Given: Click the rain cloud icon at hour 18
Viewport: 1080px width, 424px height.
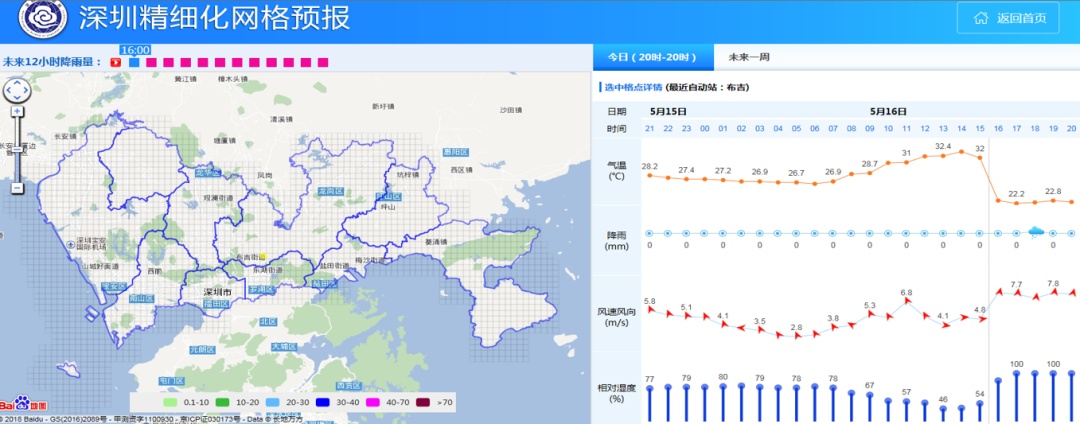Looking at the screenshot, I should pos(1036,232).
